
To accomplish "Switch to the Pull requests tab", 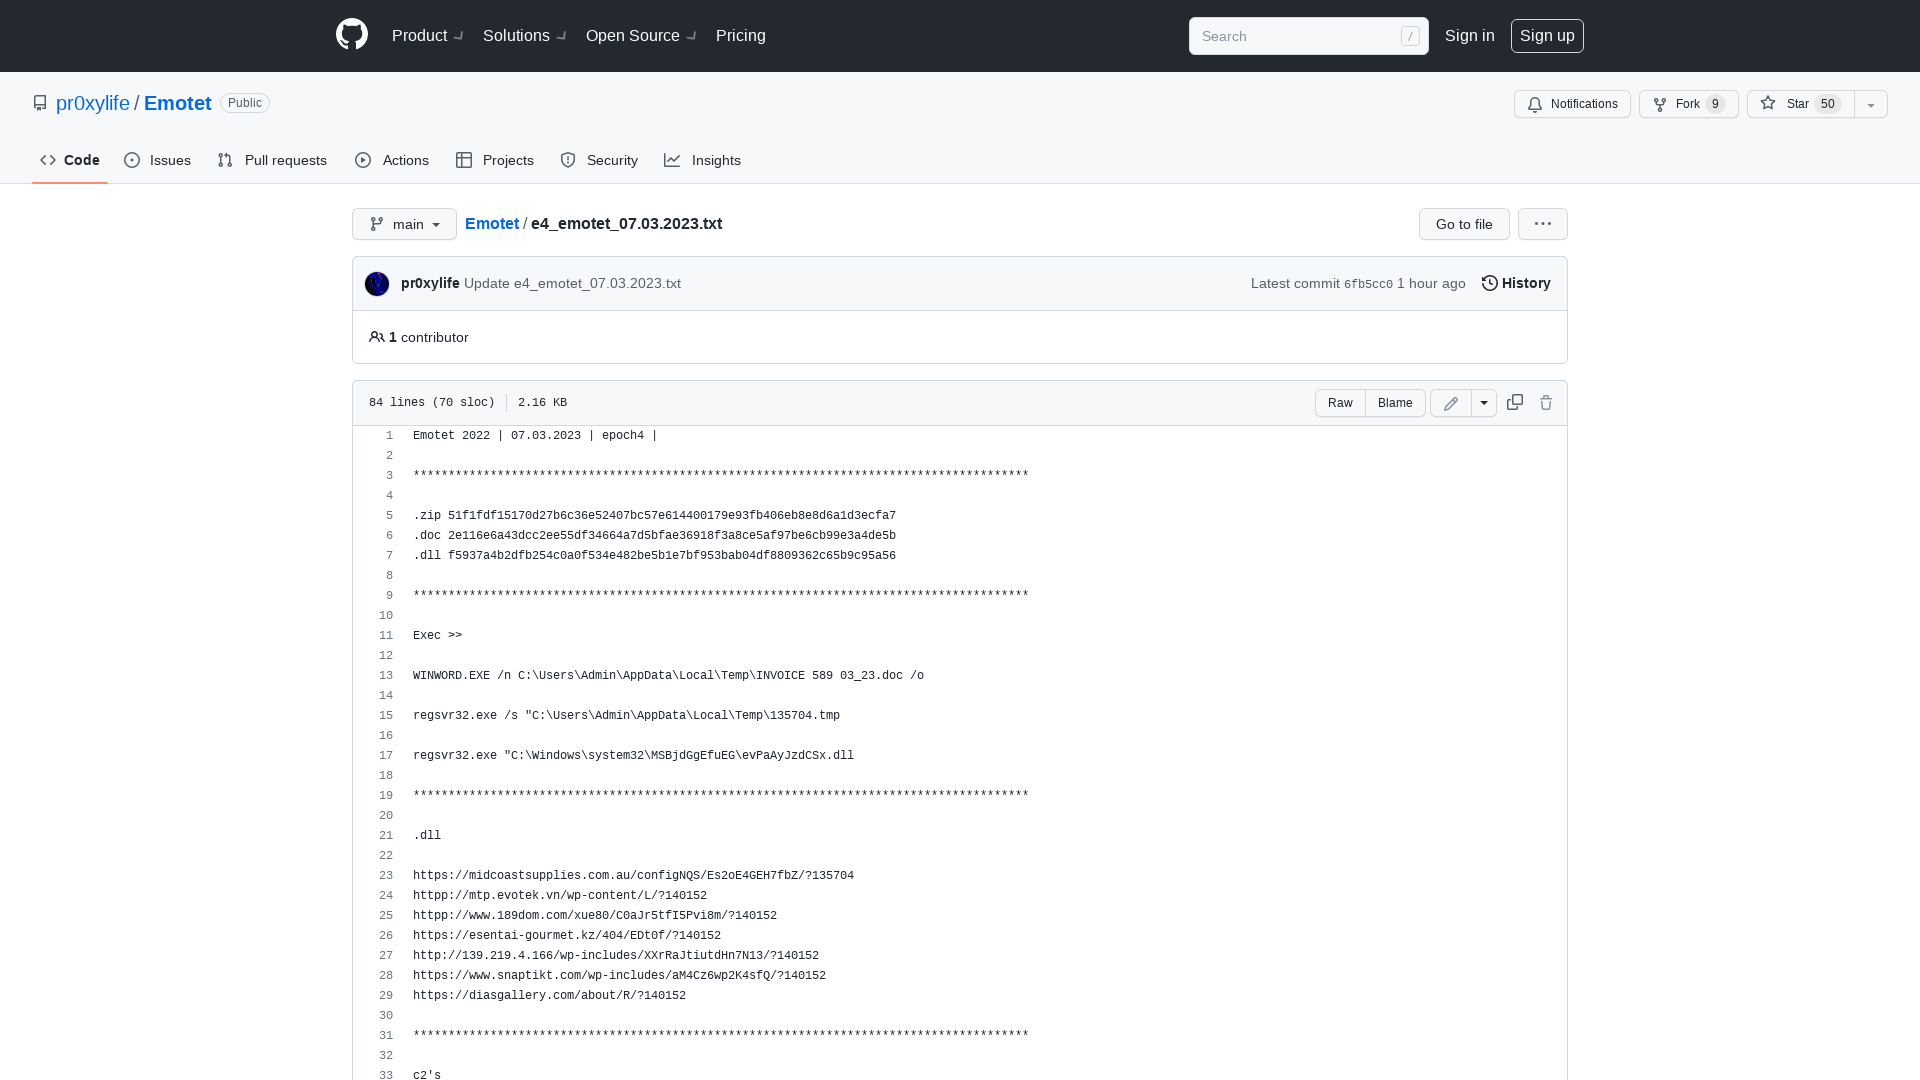I will pos(272,160).
